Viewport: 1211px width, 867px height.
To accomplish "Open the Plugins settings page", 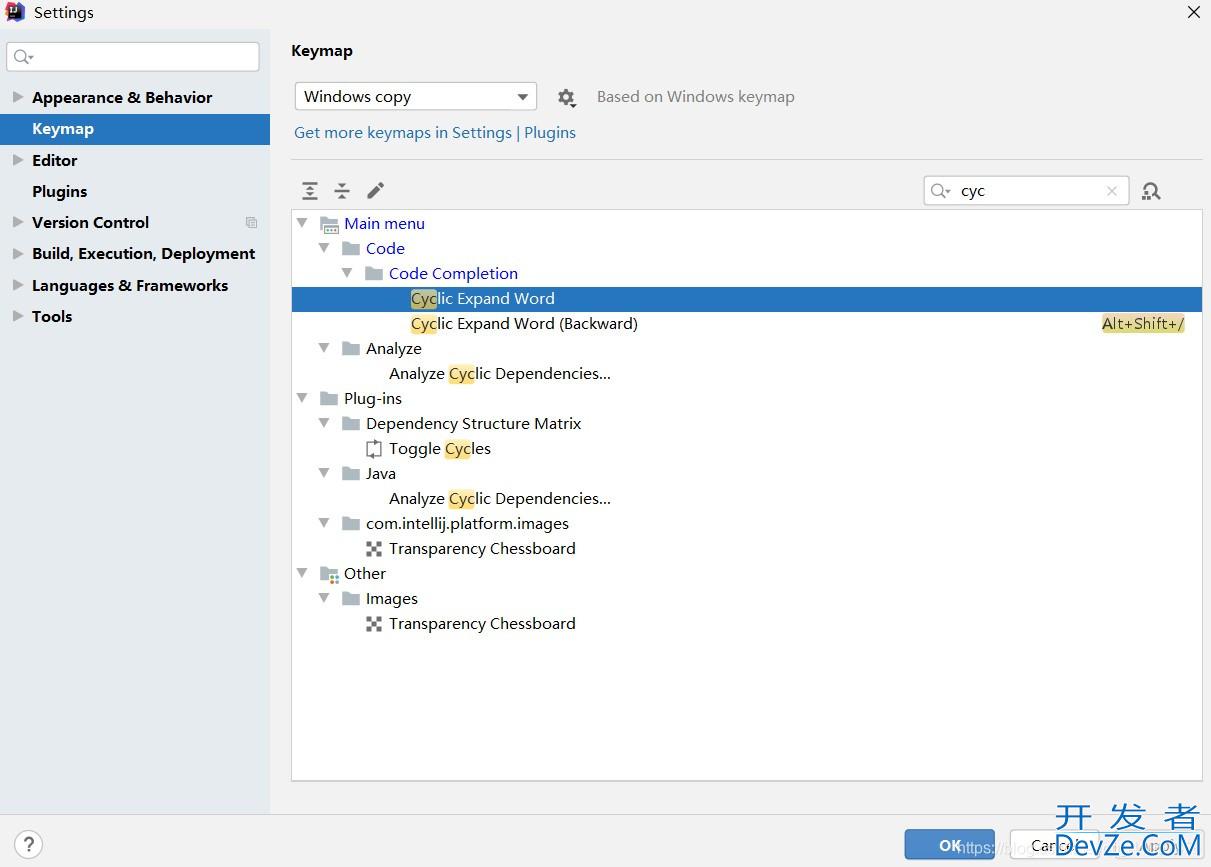I will click(59, 191).
